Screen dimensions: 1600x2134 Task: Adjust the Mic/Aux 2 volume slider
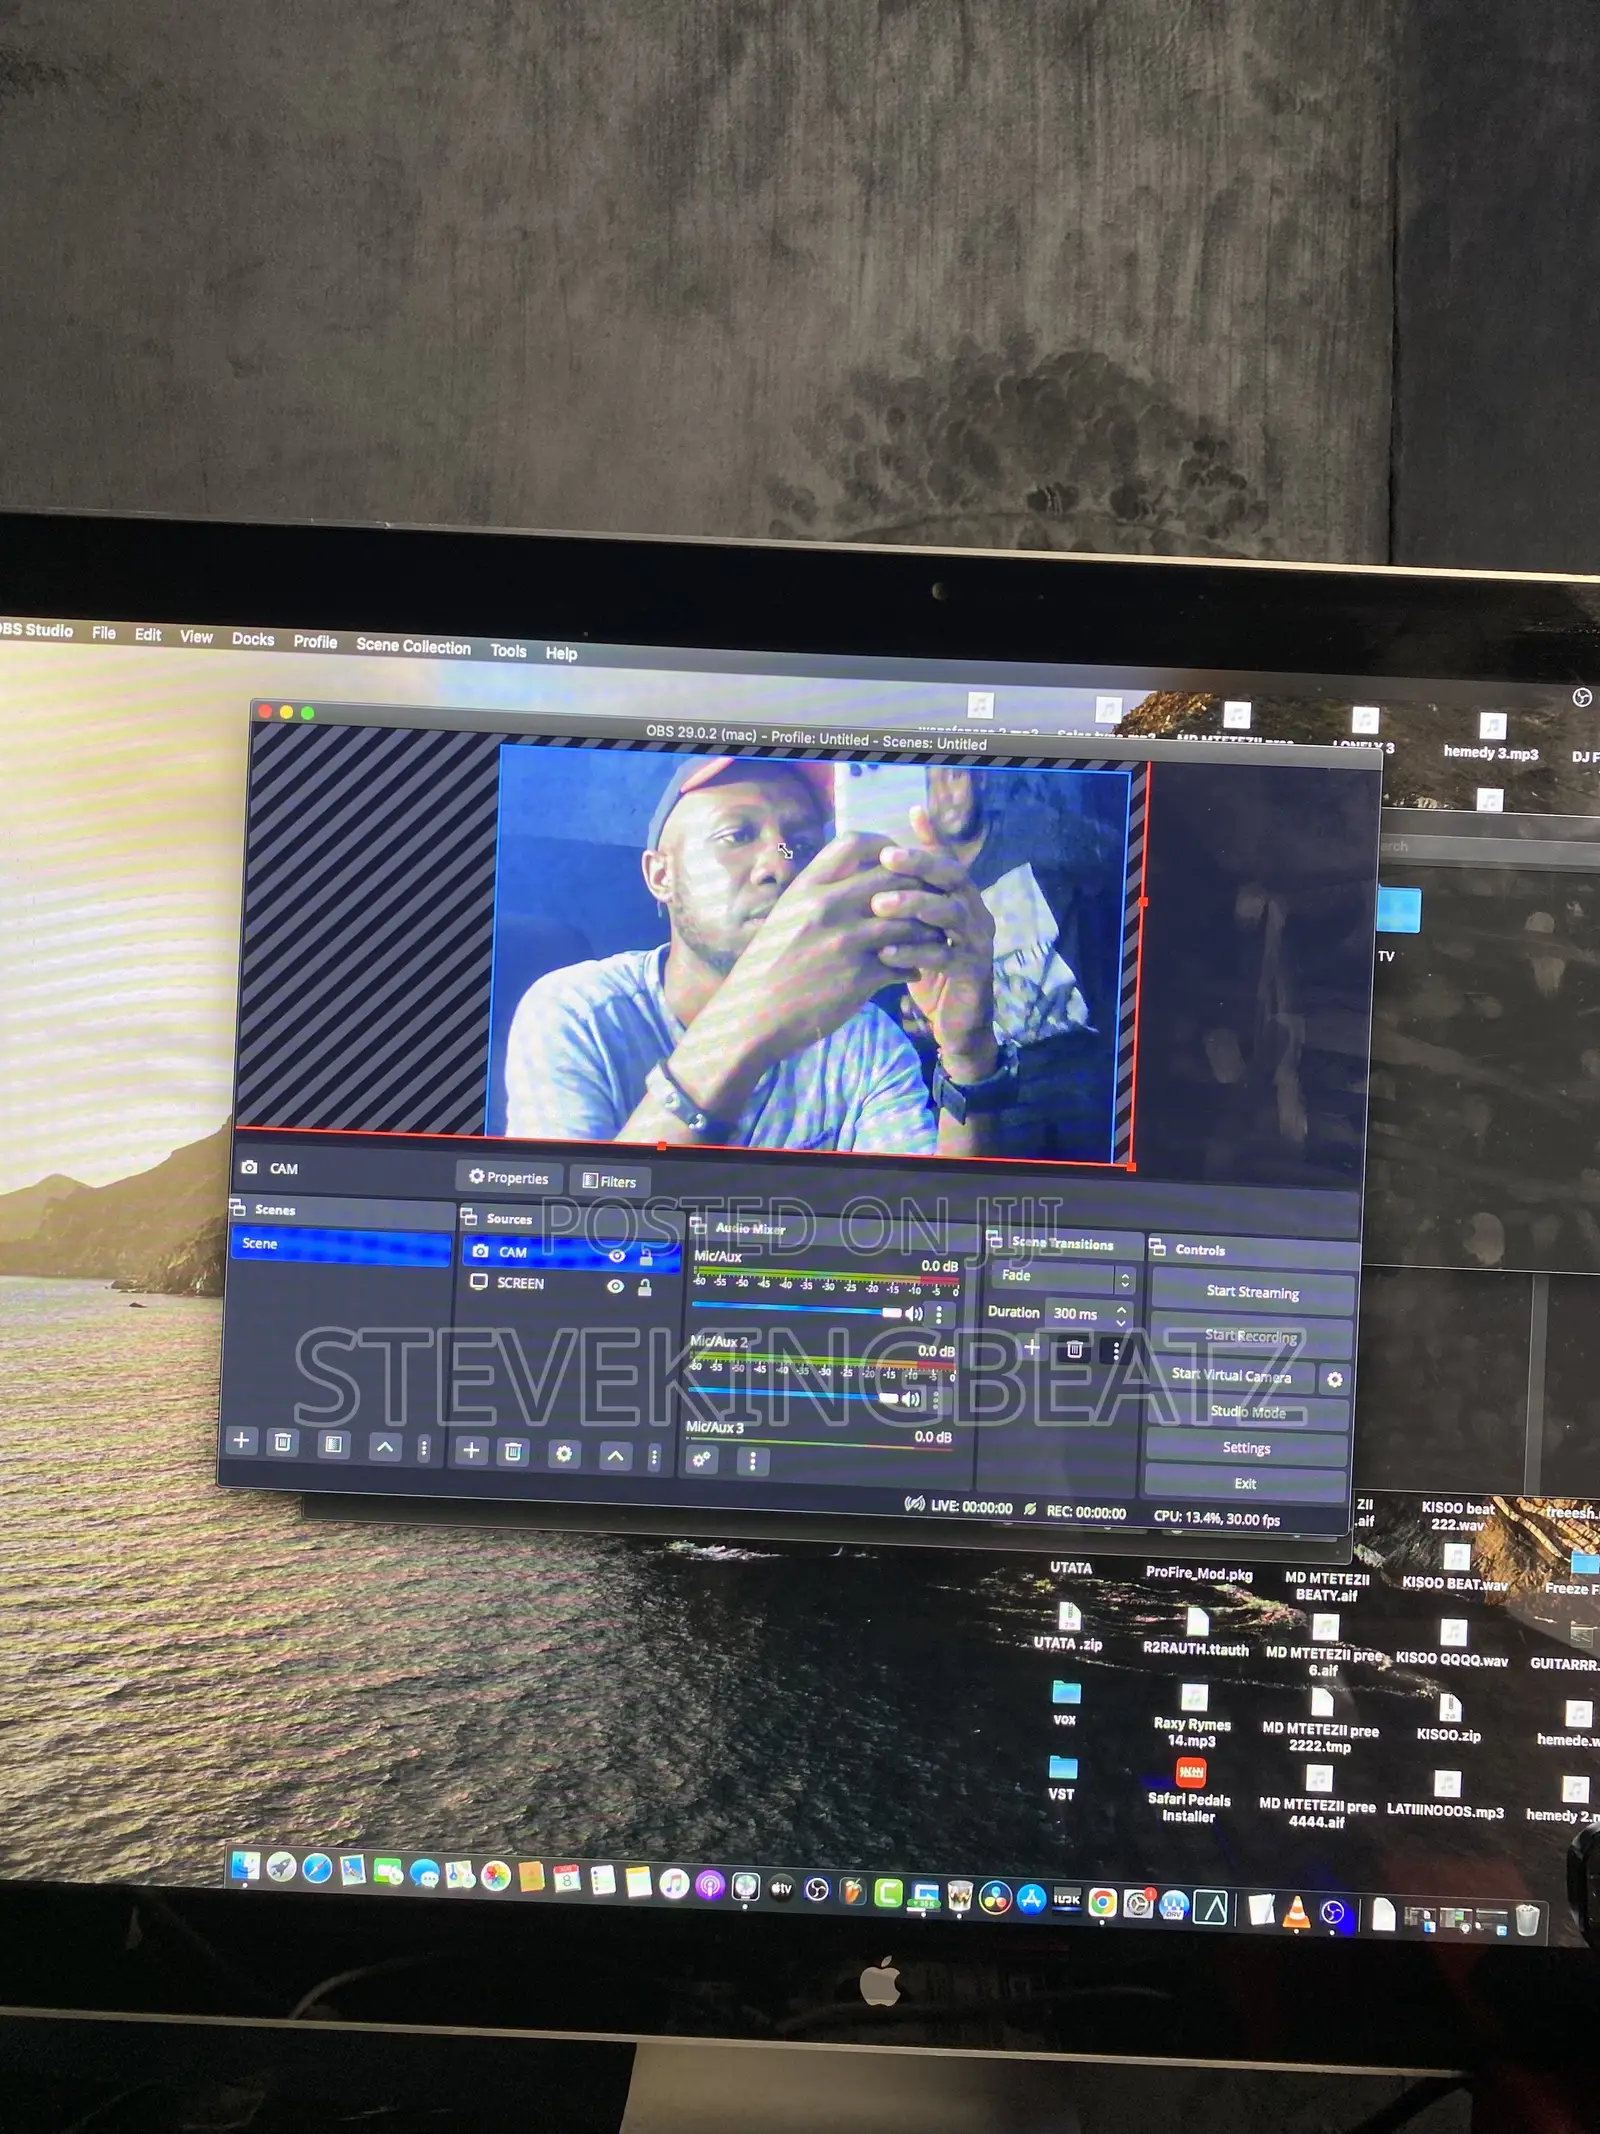(793, 1394)
